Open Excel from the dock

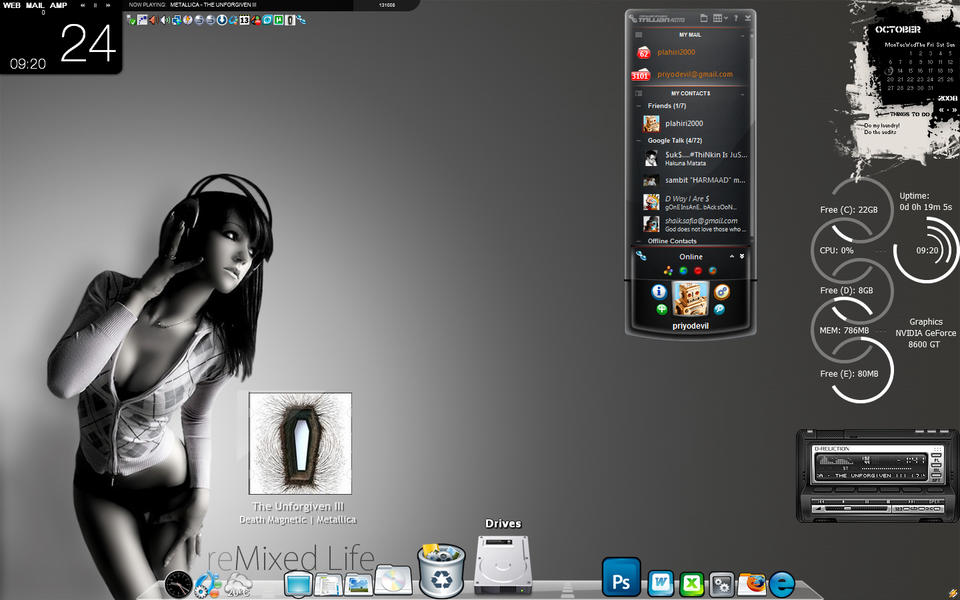tap(691, 583)
